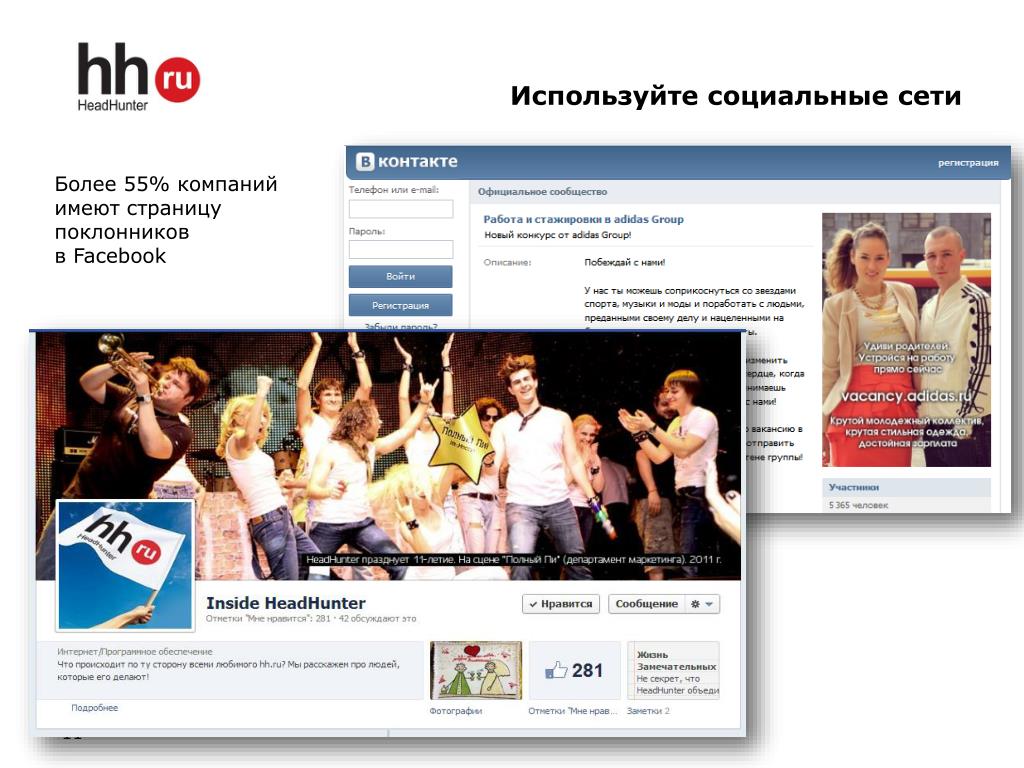1024x768 pixels.
Task: Click the Inside HeadHunter page title
Action: pos(286,603)
